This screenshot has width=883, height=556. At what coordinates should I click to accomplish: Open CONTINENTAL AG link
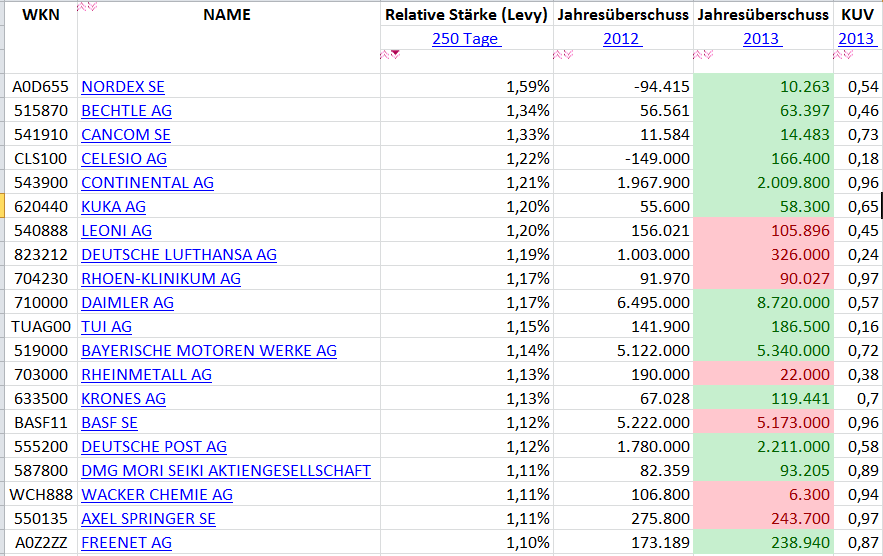click(148, 183)
